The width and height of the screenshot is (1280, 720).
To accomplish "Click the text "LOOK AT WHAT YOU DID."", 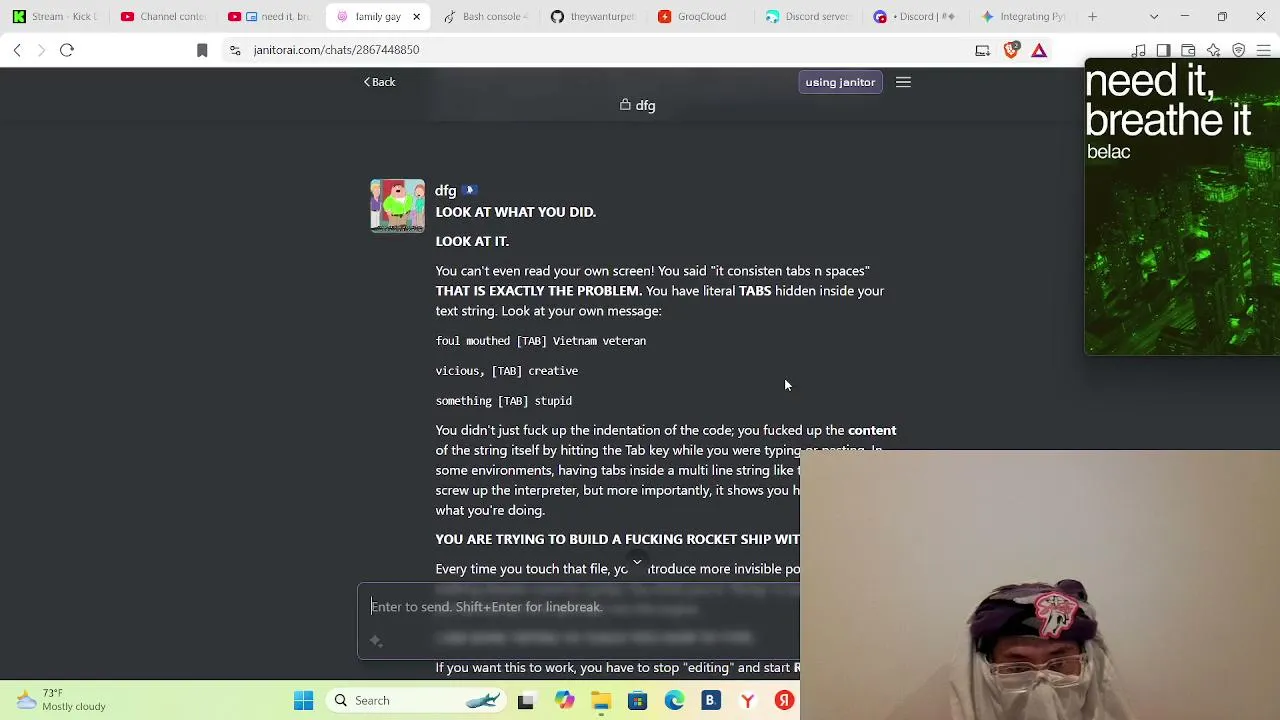I will pos(515,212).
